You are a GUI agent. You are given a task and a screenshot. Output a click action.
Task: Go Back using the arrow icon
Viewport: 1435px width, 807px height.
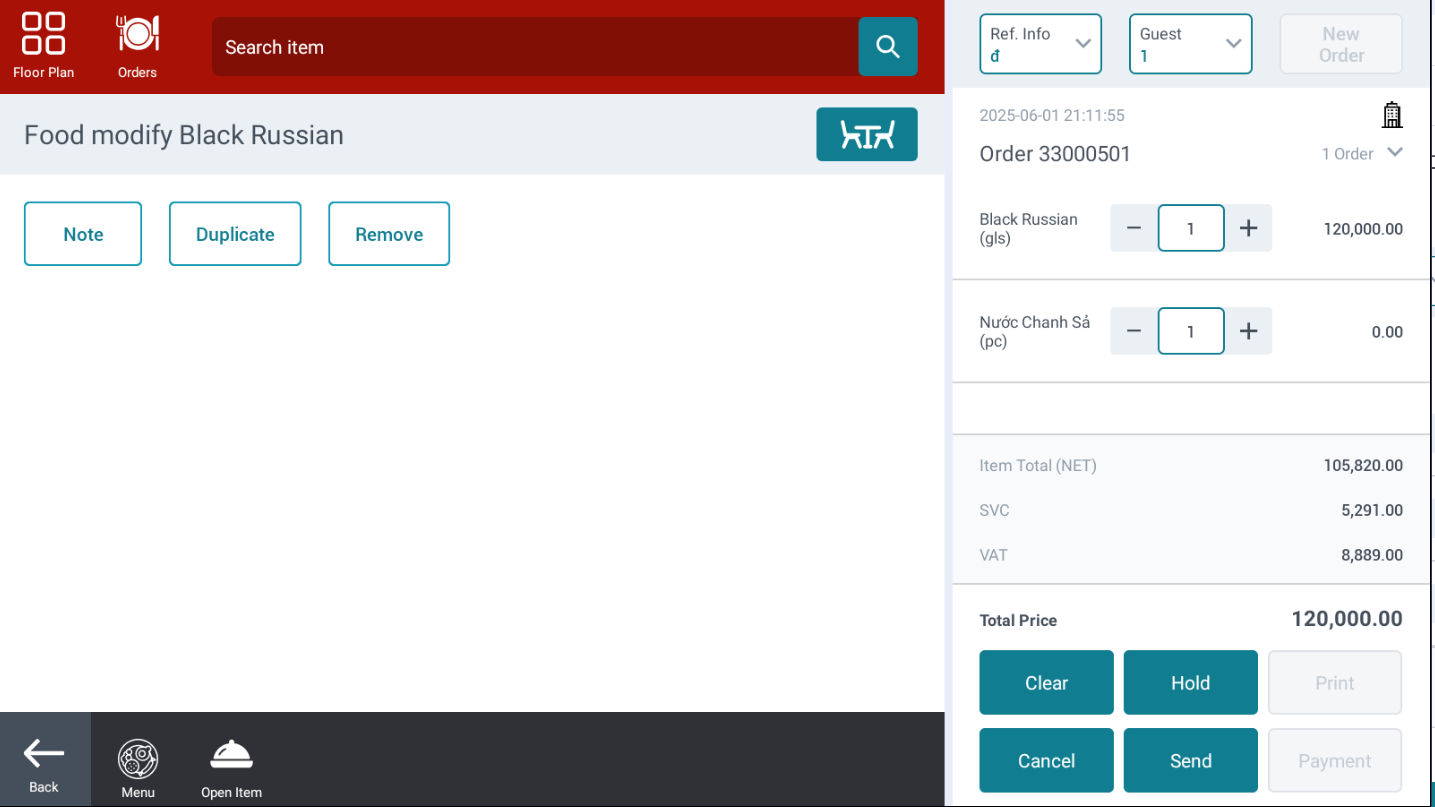(45, 759)
